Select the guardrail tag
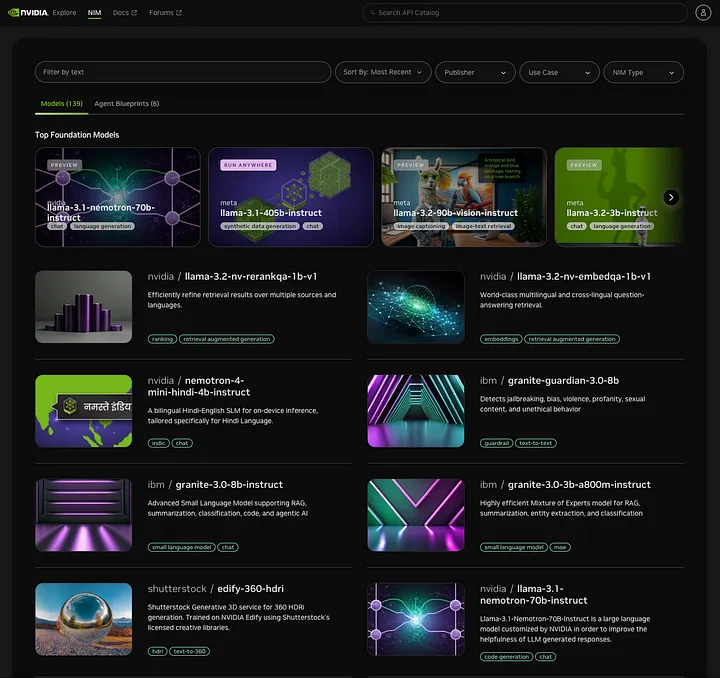Viewport: 720px width, 678px height. (x=496, y=443)
